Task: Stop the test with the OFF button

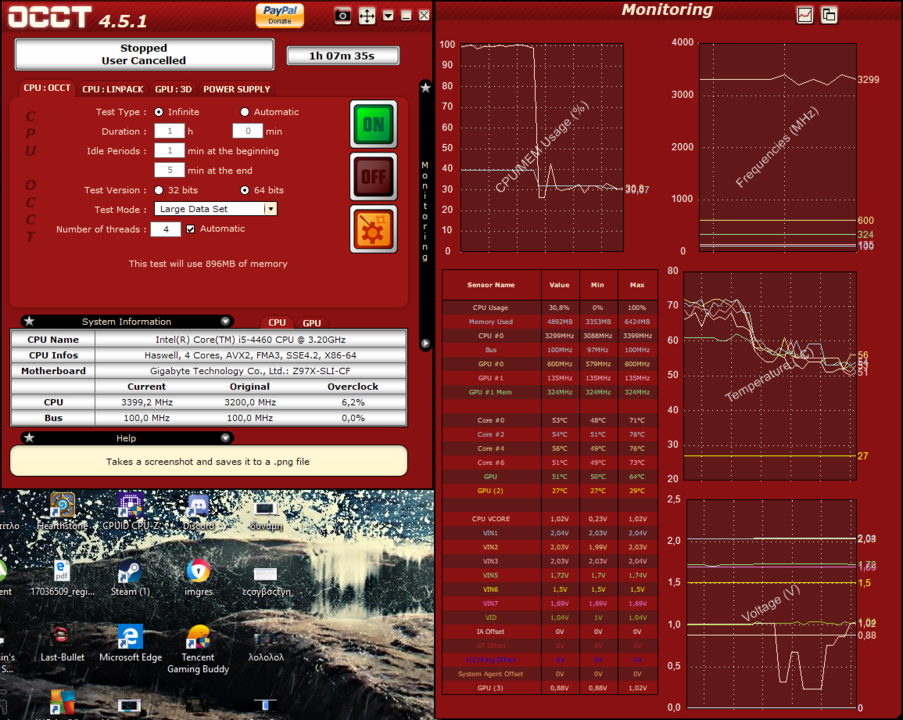Action: click(374, 176)
